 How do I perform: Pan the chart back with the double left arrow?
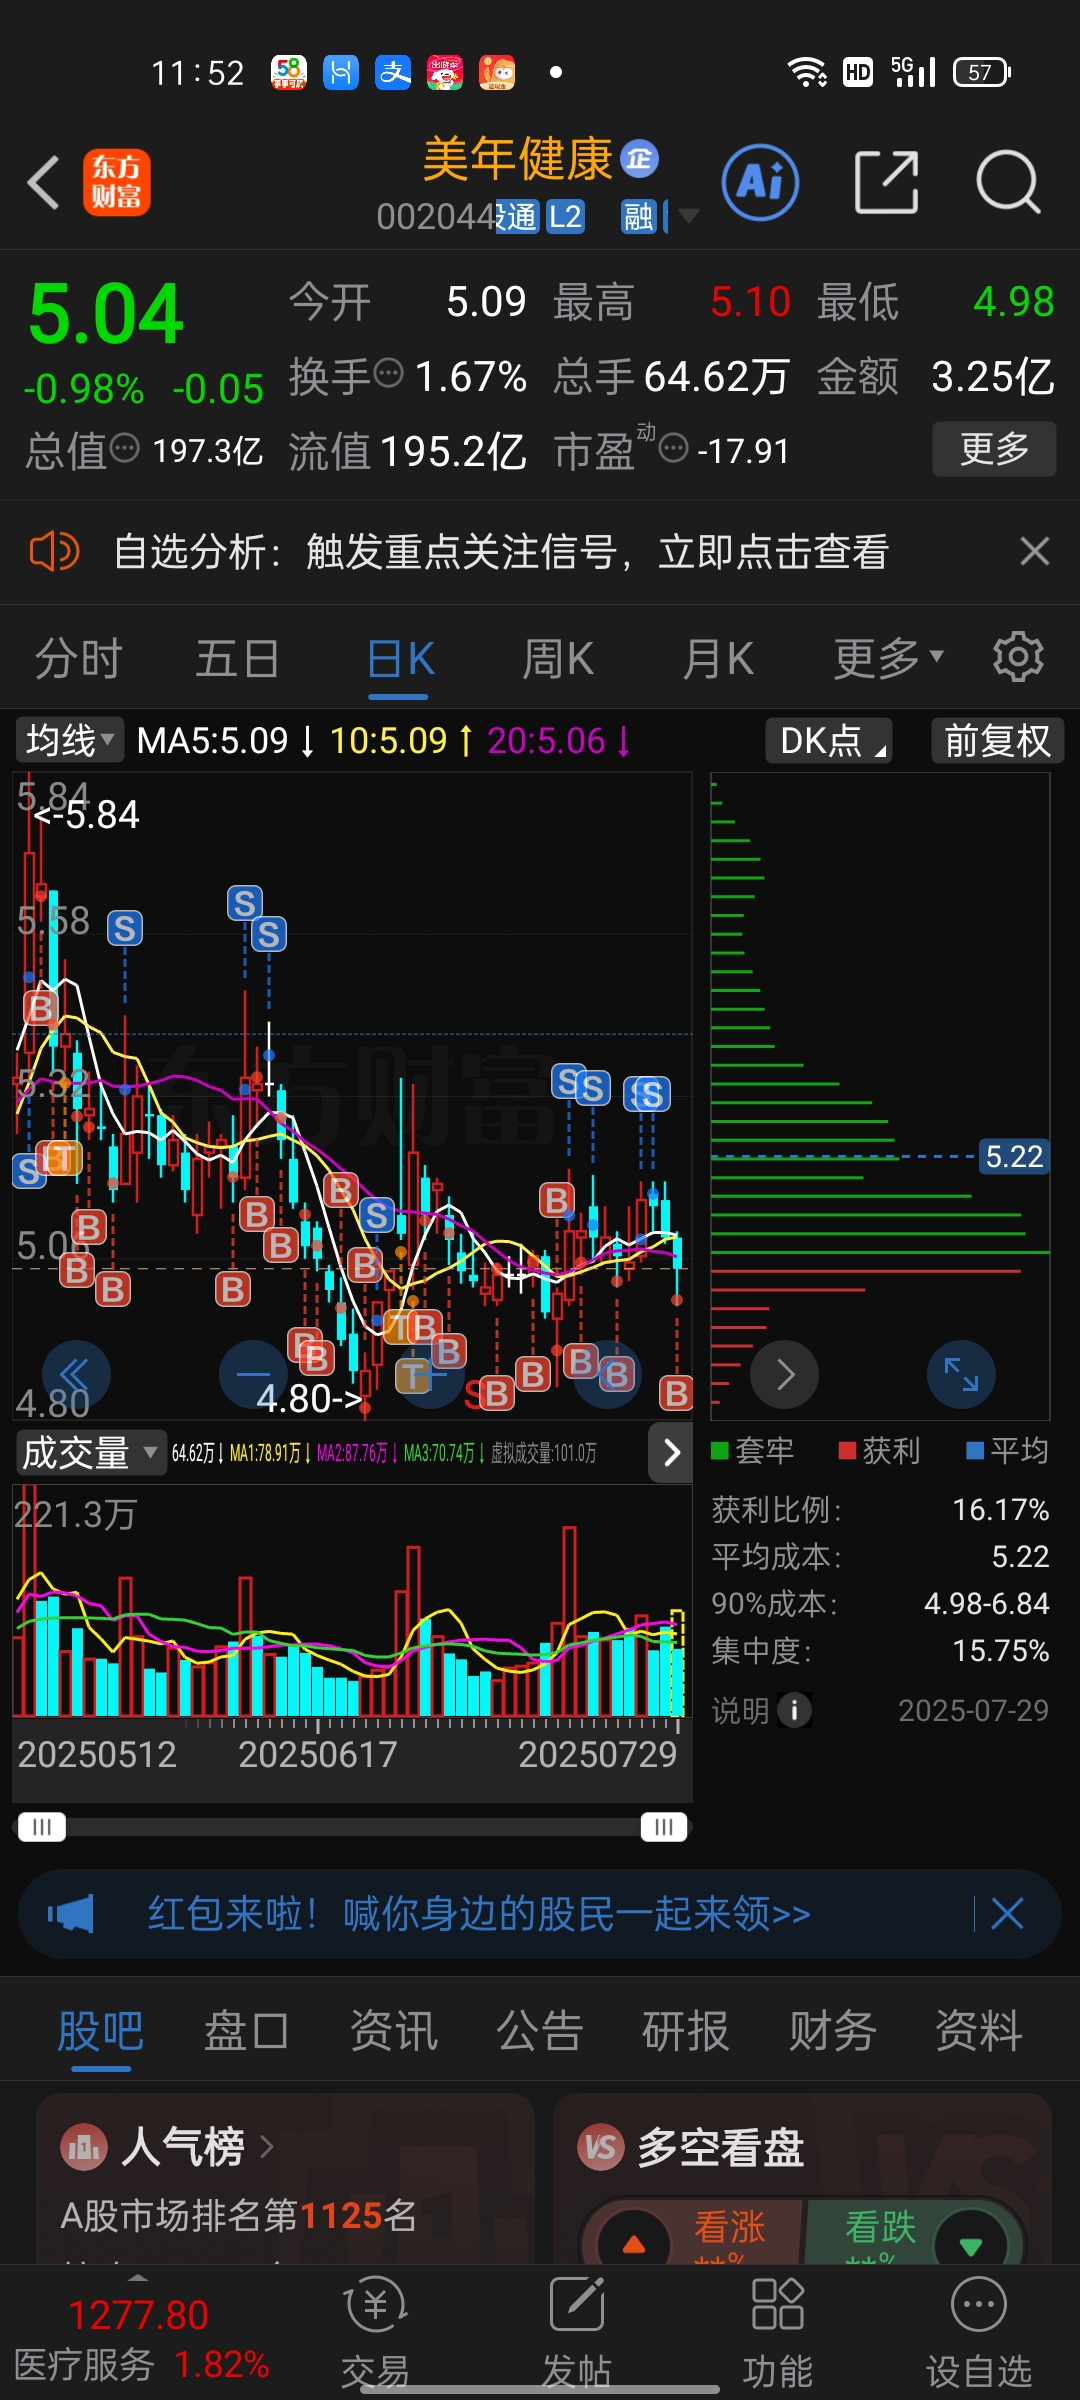tap(76, 1375)
